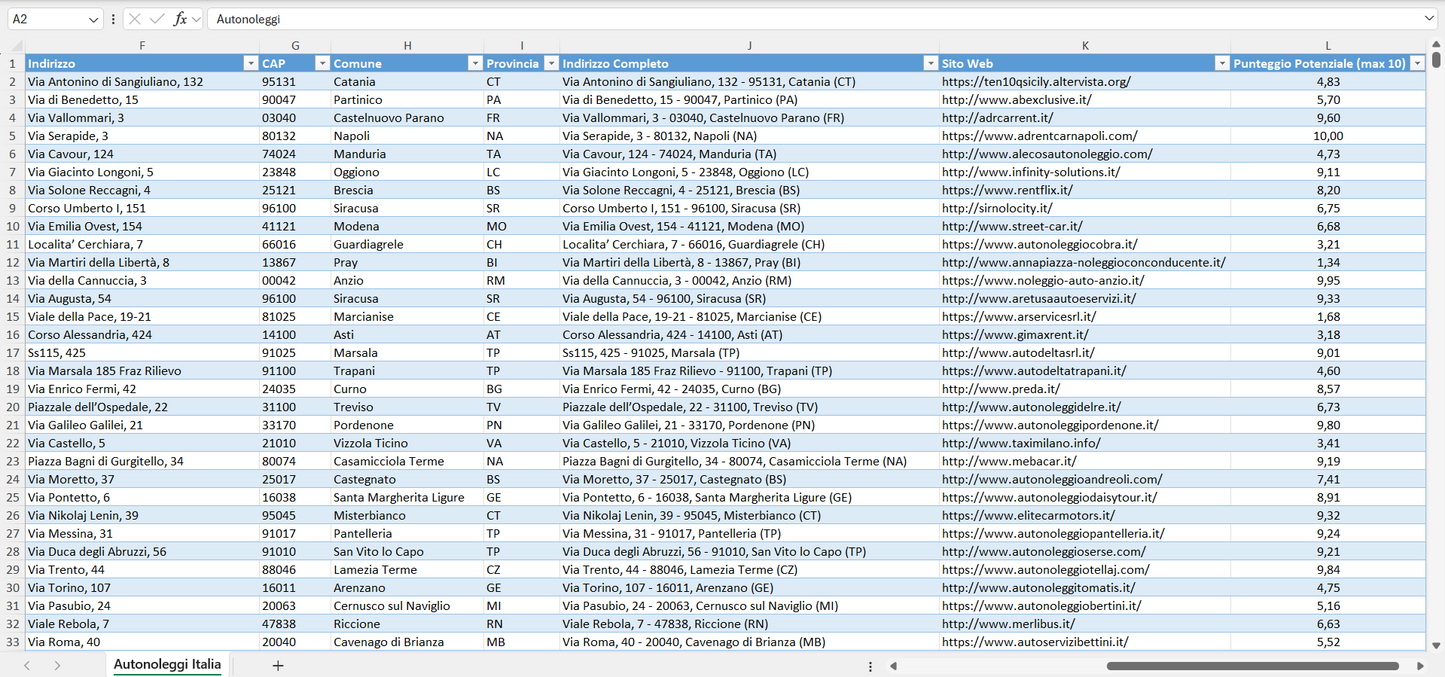This screenshot has width=1445, height=677.
Task: Click the scroll right arrow of horizontal scrollbar
Action: (1420, 666)
